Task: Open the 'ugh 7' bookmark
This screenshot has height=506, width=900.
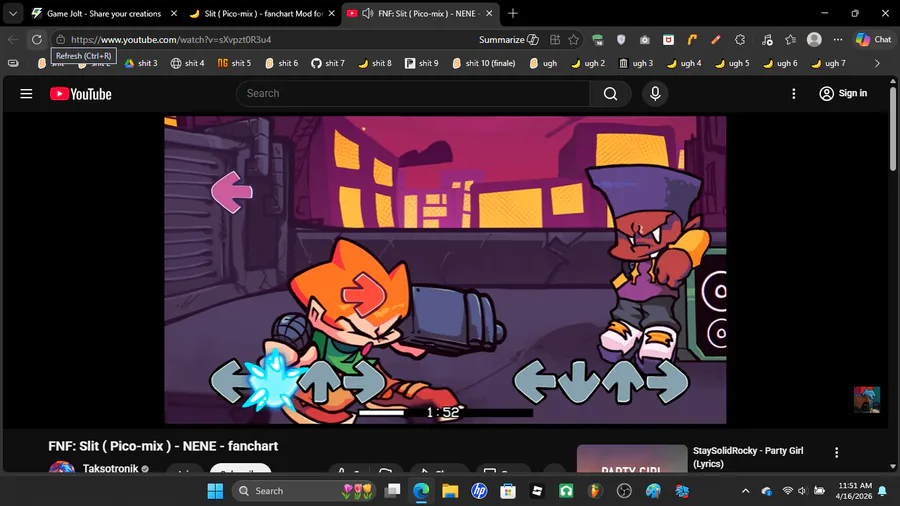Action: (x=828, y=63)
